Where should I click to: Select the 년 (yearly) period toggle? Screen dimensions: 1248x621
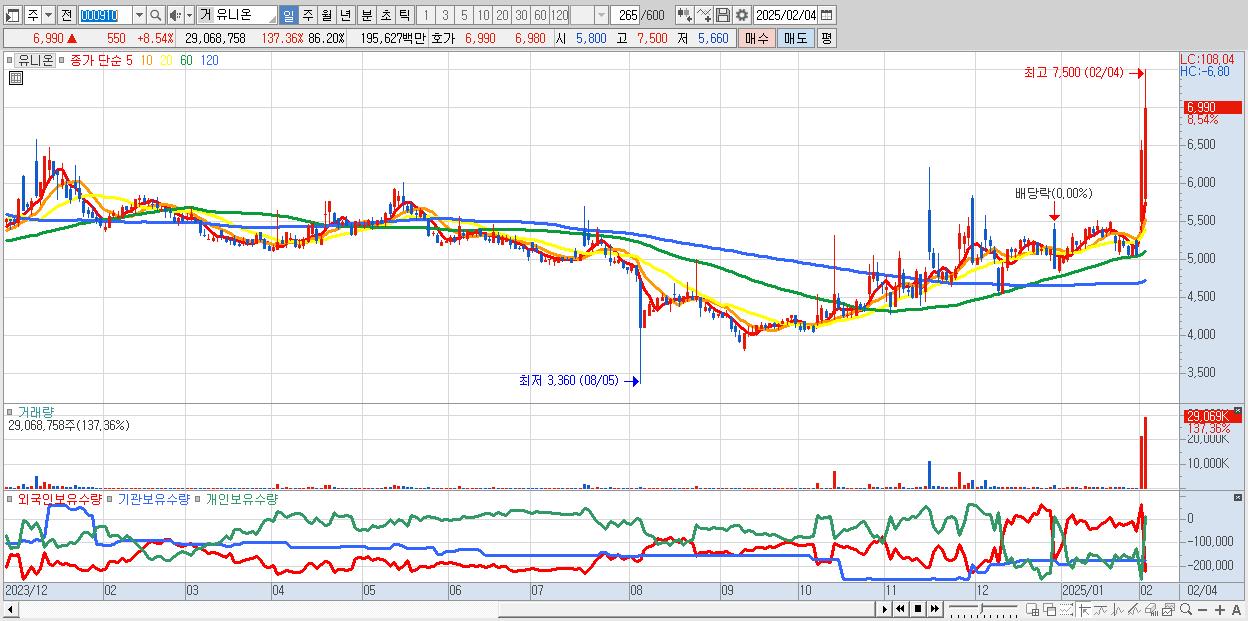click(x=345, y=15)
